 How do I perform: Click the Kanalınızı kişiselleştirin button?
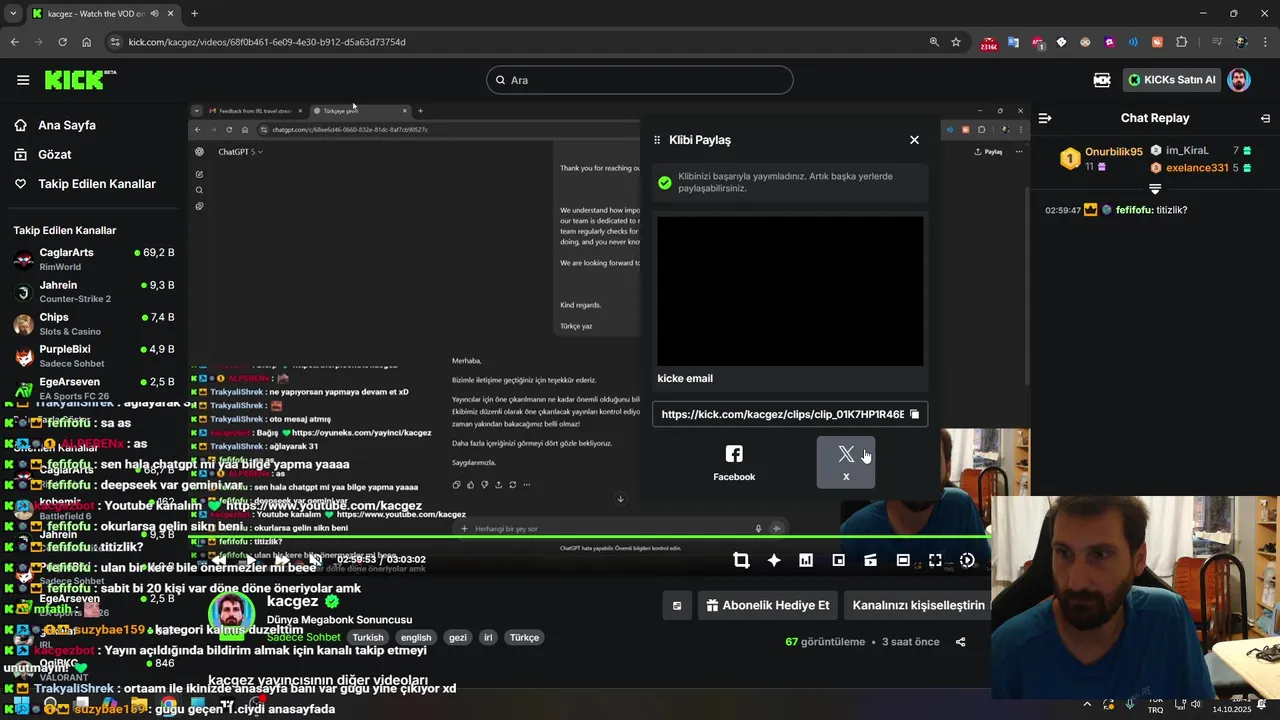pyautogui.click(x=918, y=605)
